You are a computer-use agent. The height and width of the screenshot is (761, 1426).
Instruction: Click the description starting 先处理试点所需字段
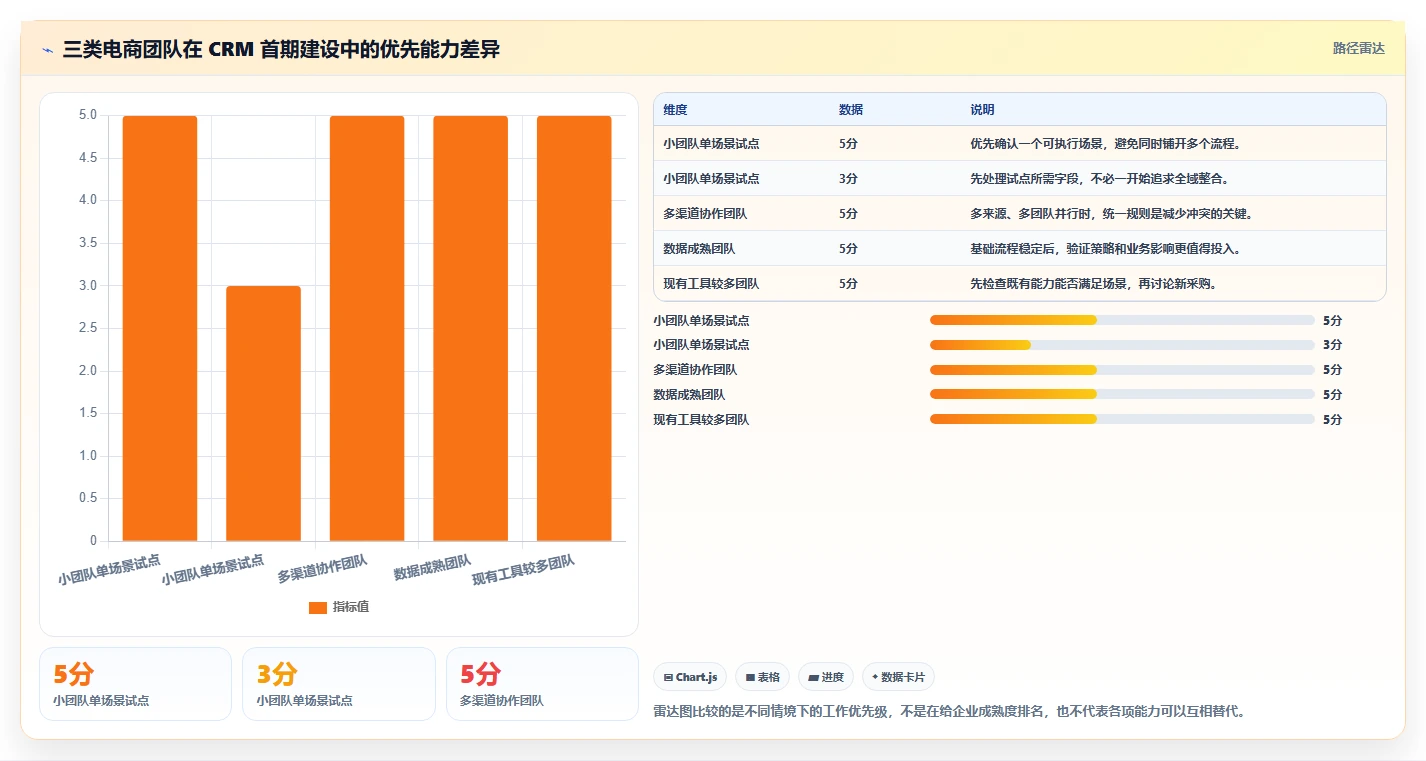pyautogui.click(x=1099, y=179)
